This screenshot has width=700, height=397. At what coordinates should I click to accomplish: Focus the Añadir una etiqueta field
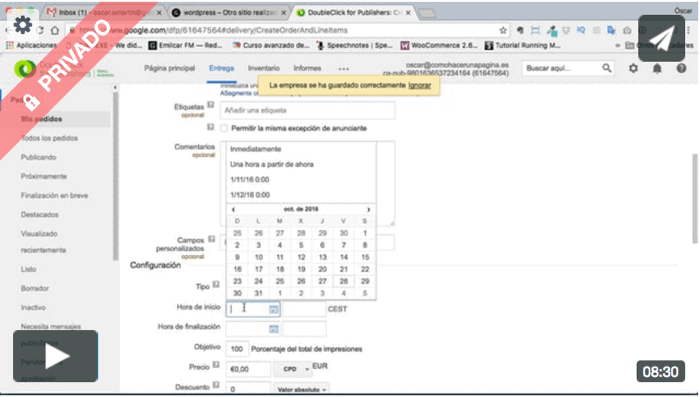(307, 110)
